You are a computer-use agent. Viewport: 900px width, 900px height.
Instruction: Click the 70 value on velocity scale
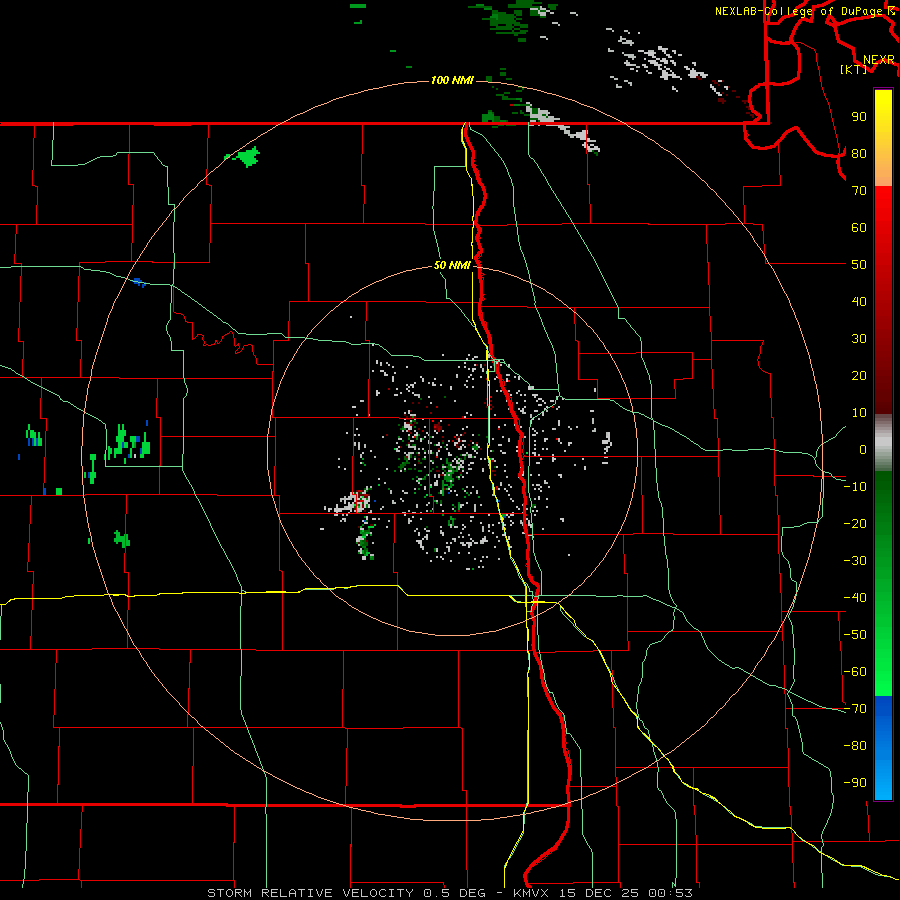point(859,191)
